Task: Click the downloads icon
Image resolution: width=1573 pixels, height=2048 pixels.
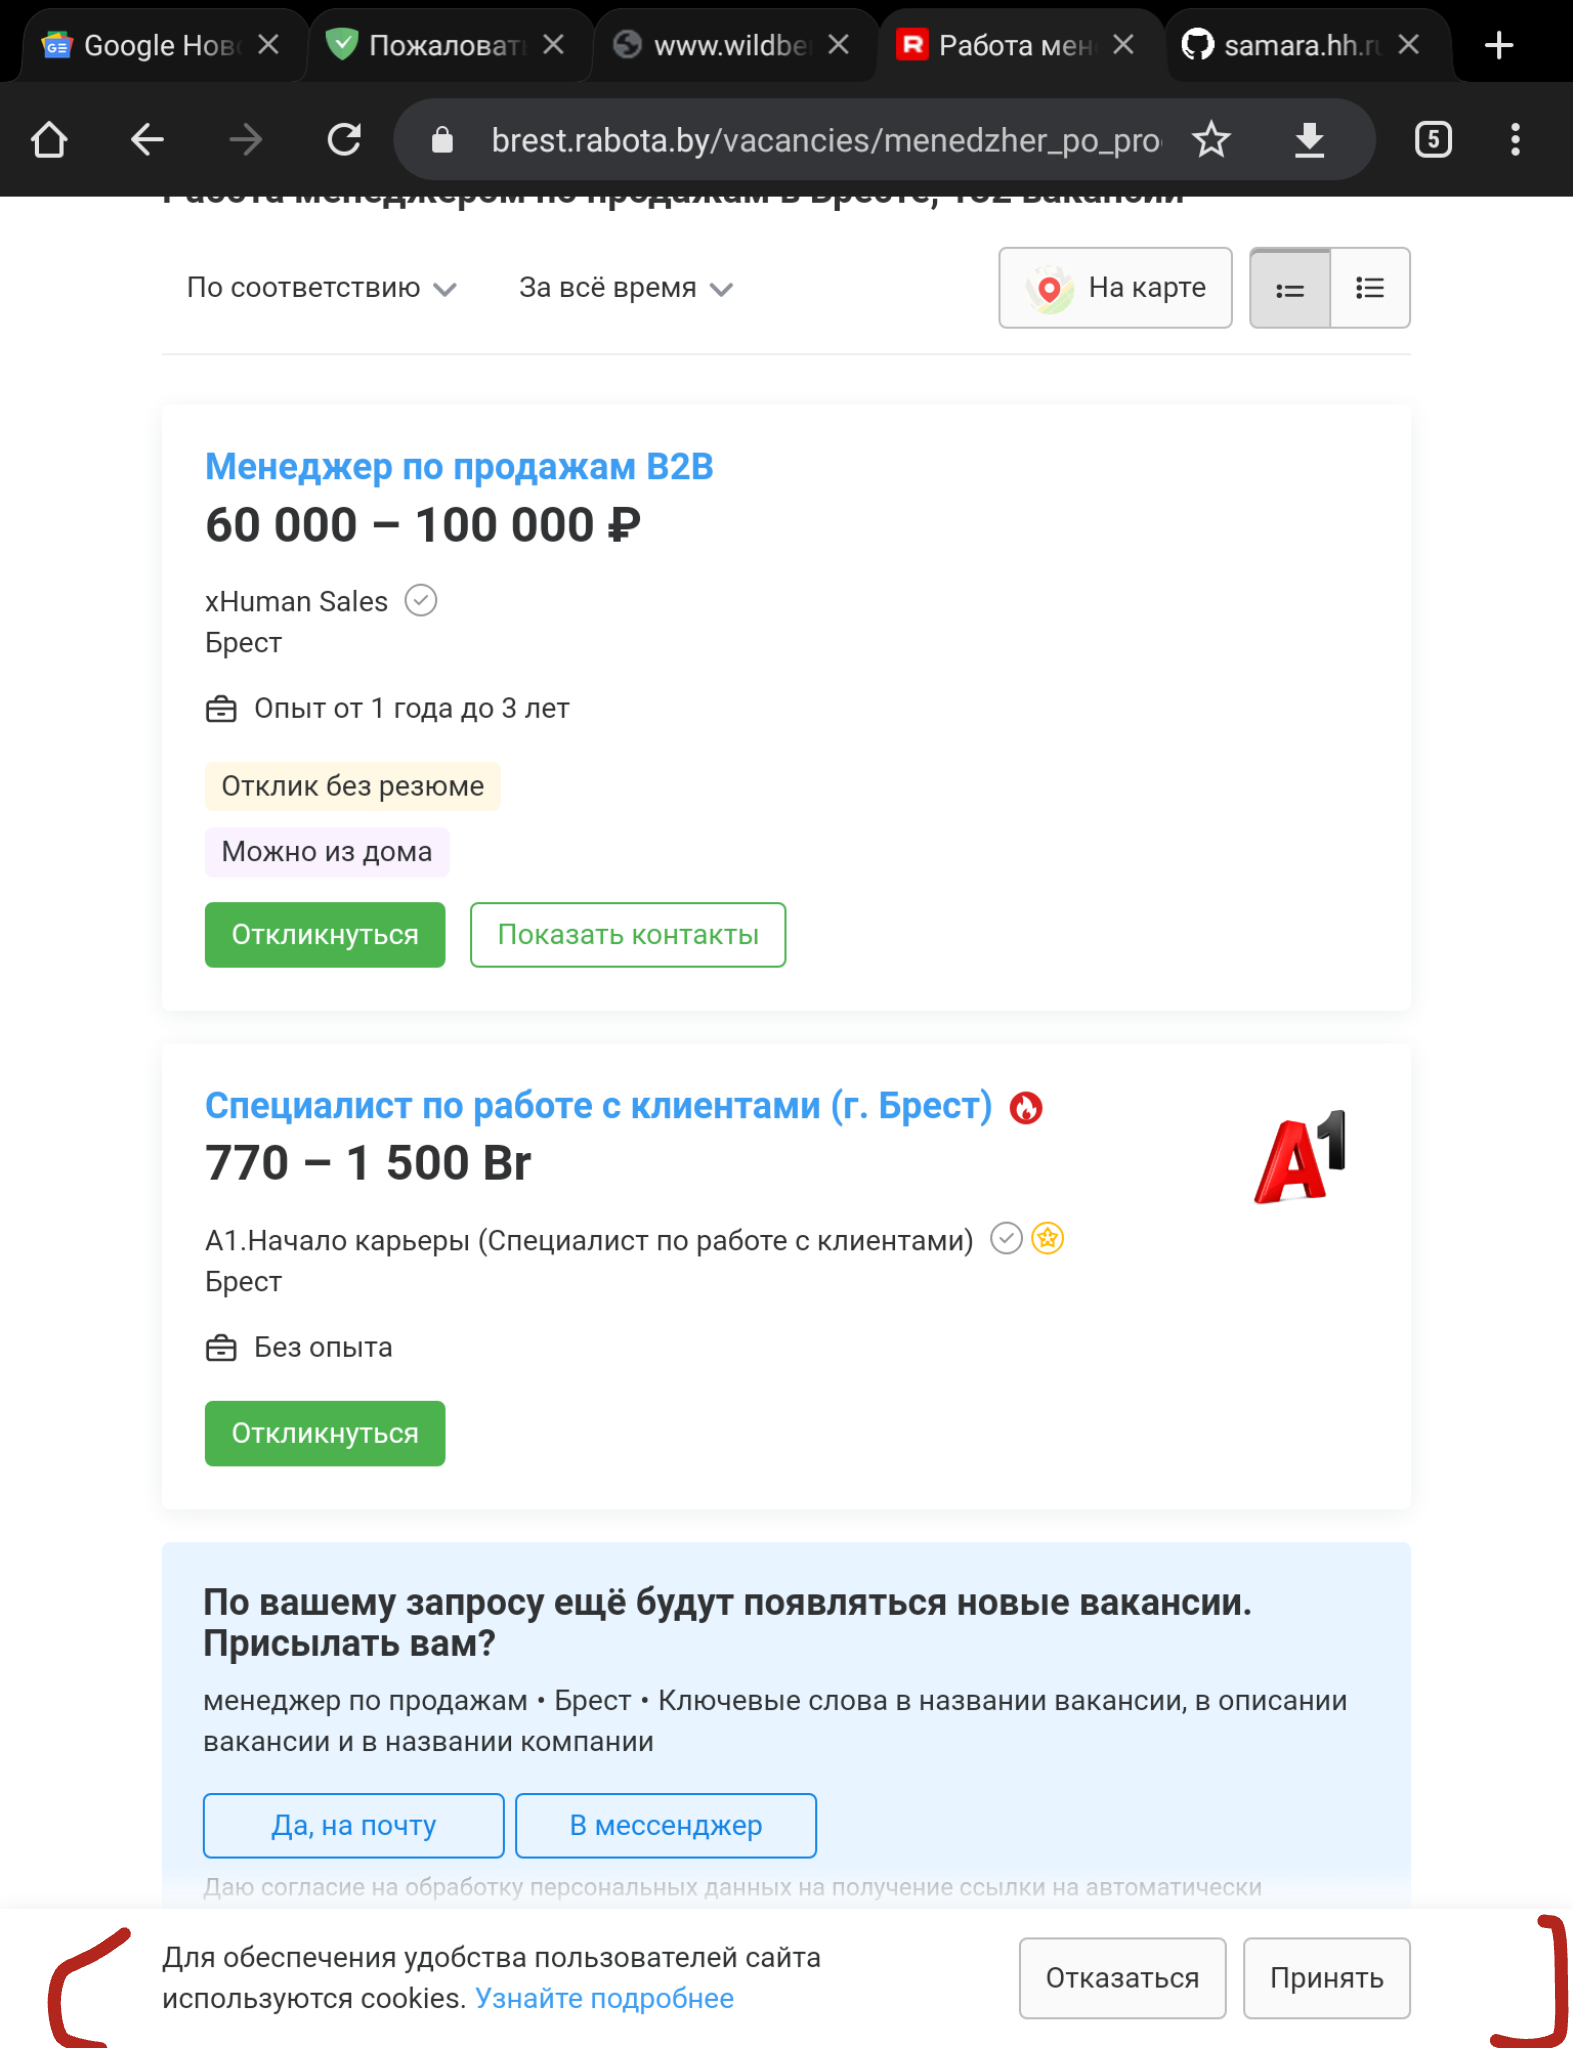Action: (x=1308, y=139)
